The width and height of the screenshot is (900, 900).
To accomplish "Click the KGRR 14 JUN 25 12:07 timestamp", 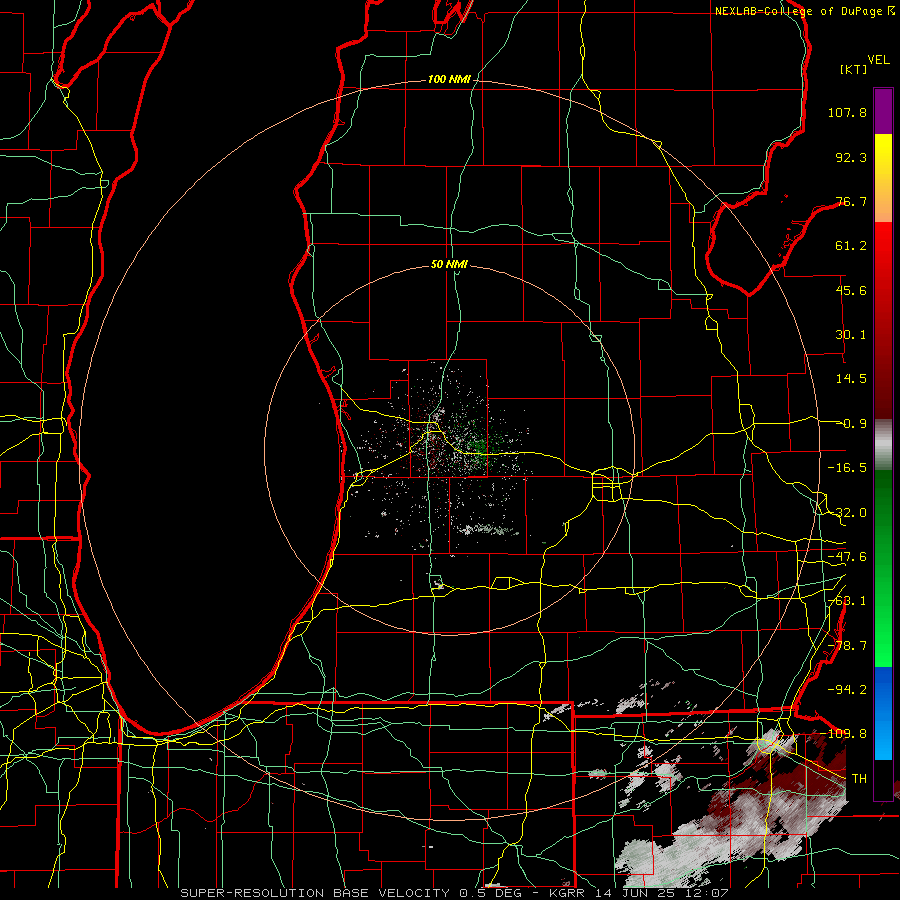I will (639, 893).
